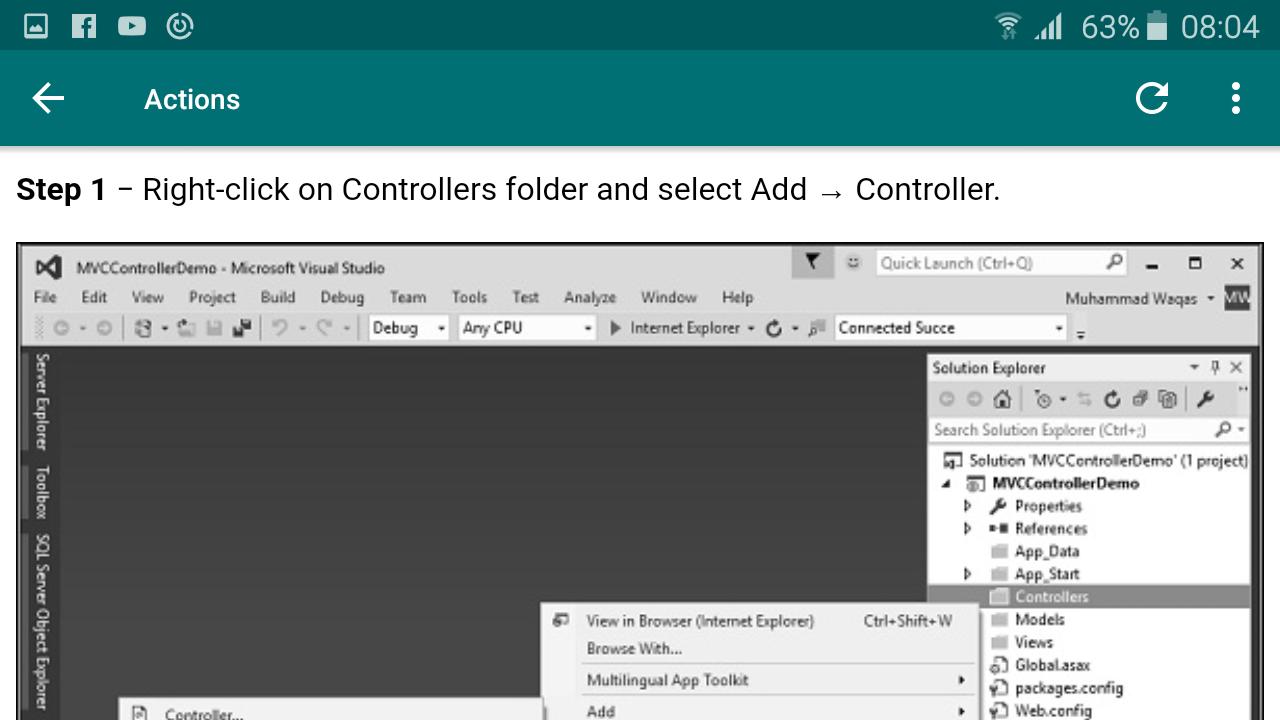Open the Debug menu in the menu bar

342,297
